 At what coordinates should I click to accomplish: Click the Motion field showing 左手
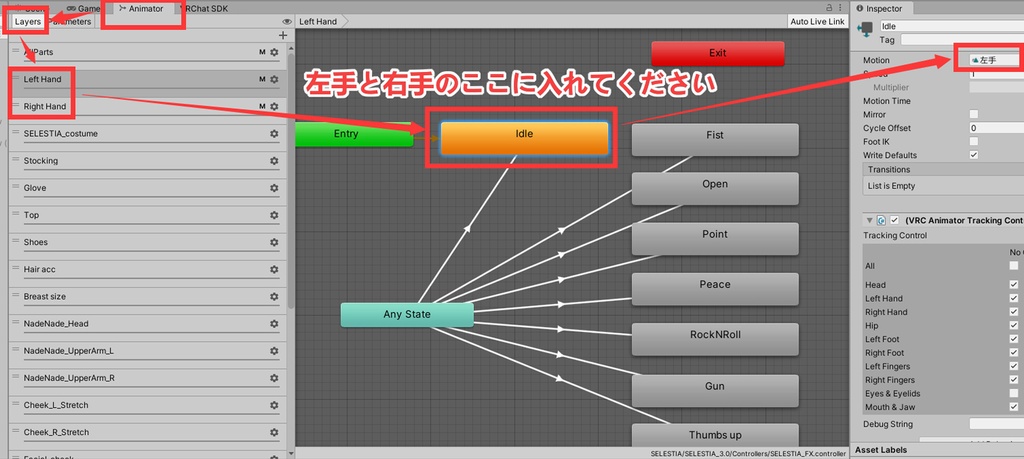pyautogui.click(x=997, y=60)
